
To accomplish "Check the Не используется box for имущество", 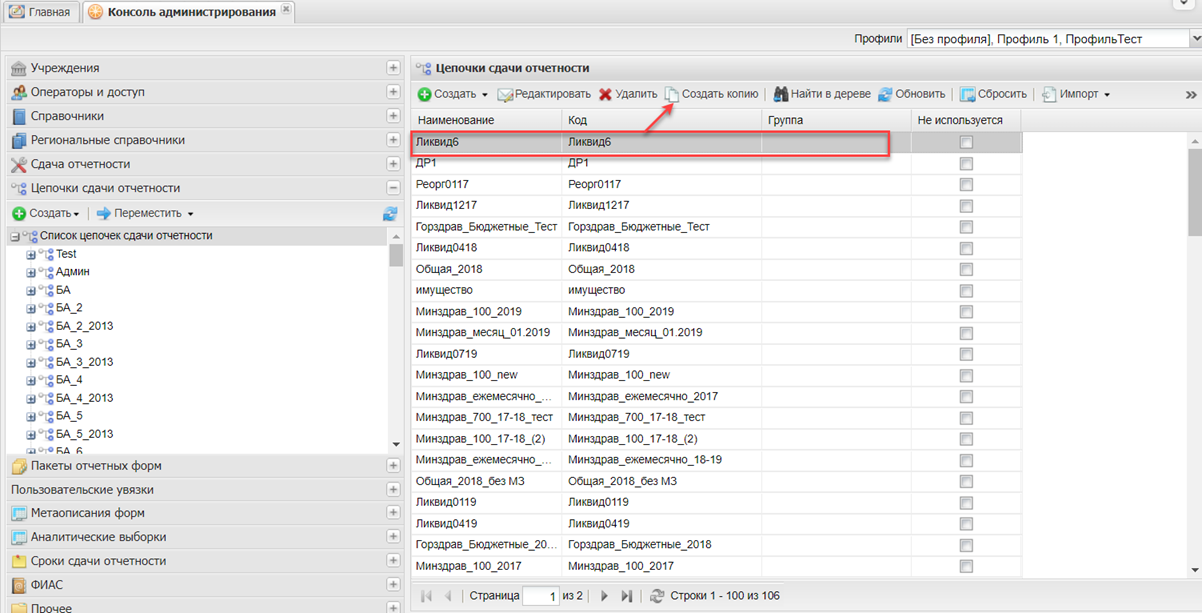I will point(966,291).
